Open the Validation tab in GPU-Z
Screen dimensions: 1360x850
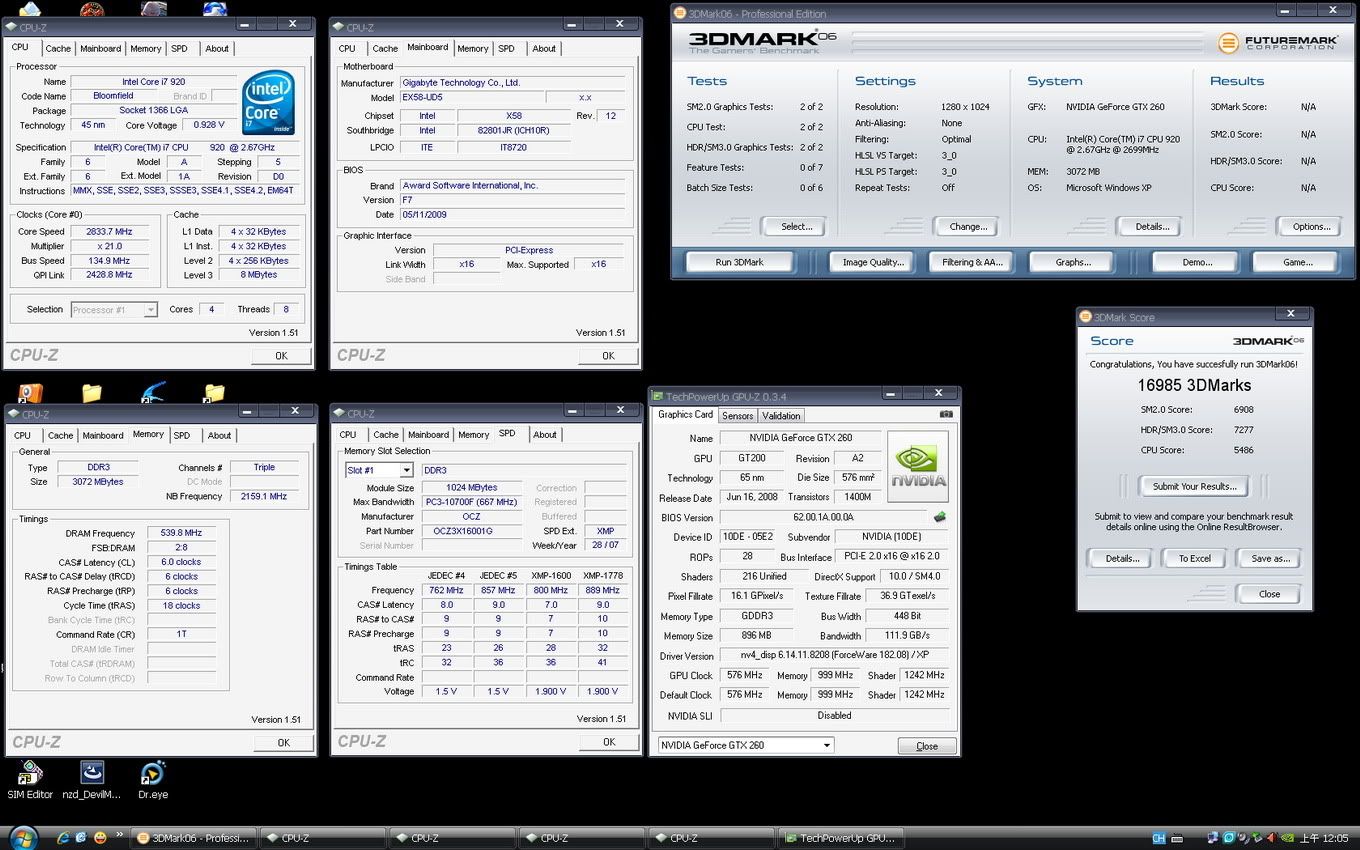click(x=781, y=415)
